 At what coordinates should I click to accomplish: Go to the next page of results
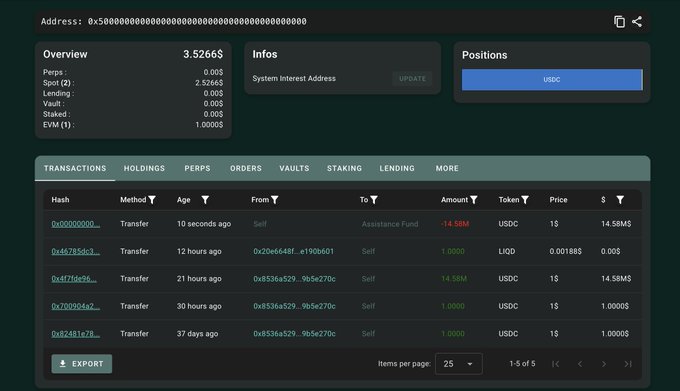tap(604, 364)
